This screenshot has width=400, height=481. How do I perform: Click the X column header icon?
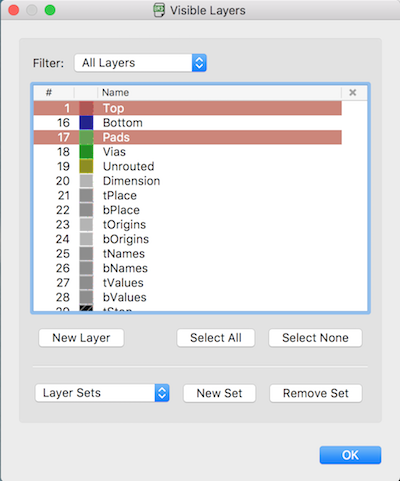[x=353, y=92]
